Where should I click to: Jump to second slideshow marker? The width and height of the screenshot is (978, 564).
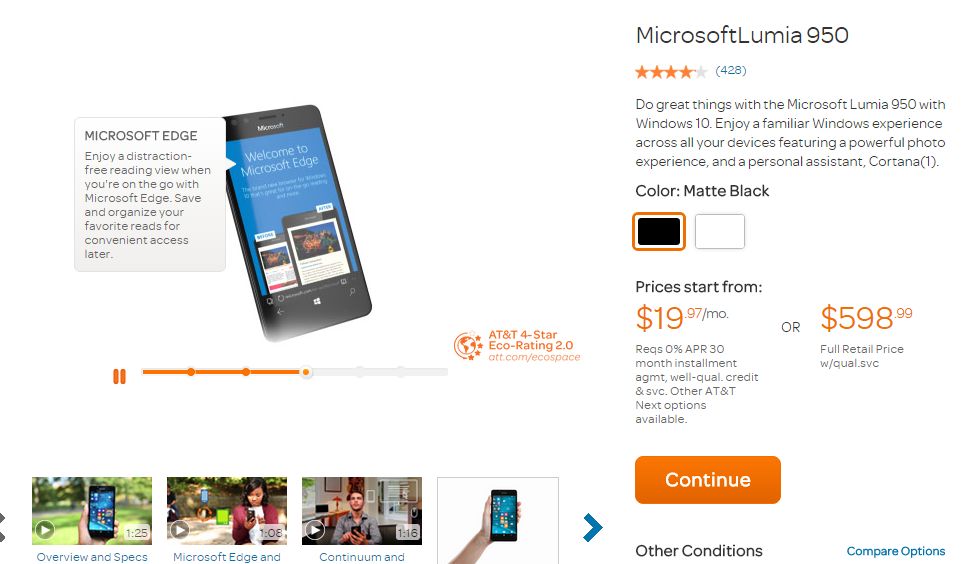click(246, 372)
